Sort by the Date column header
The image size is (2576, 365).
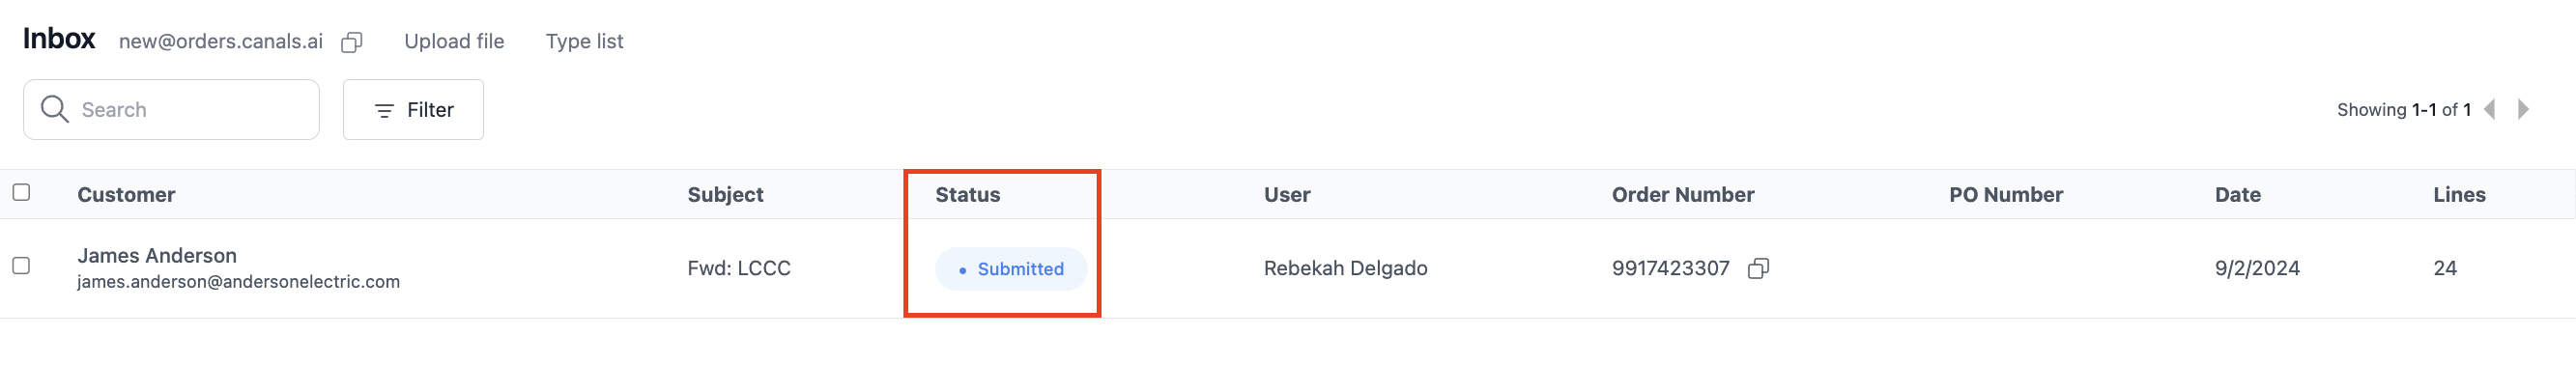pos(2237,195)
